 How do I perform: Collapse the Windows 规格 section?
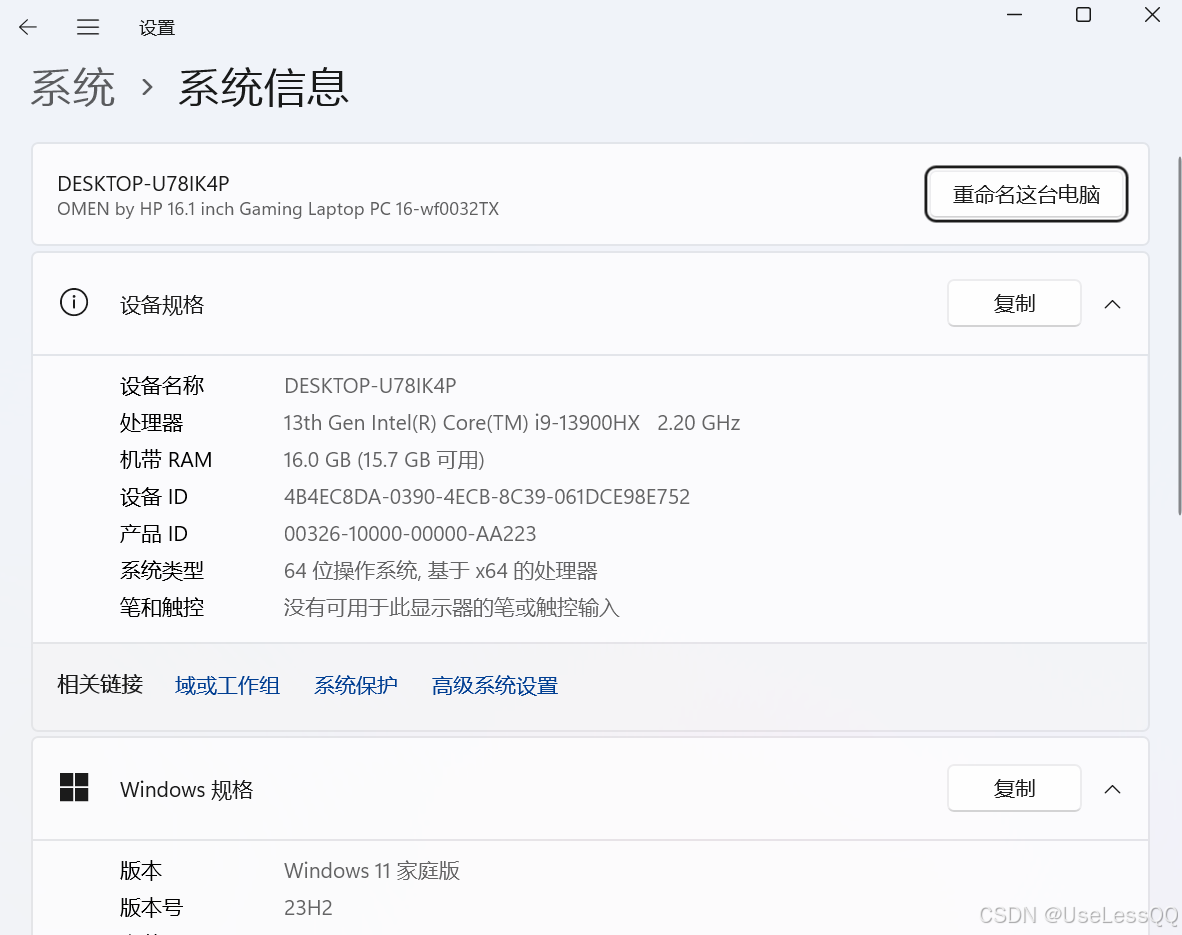click(x=1112, y=789)
